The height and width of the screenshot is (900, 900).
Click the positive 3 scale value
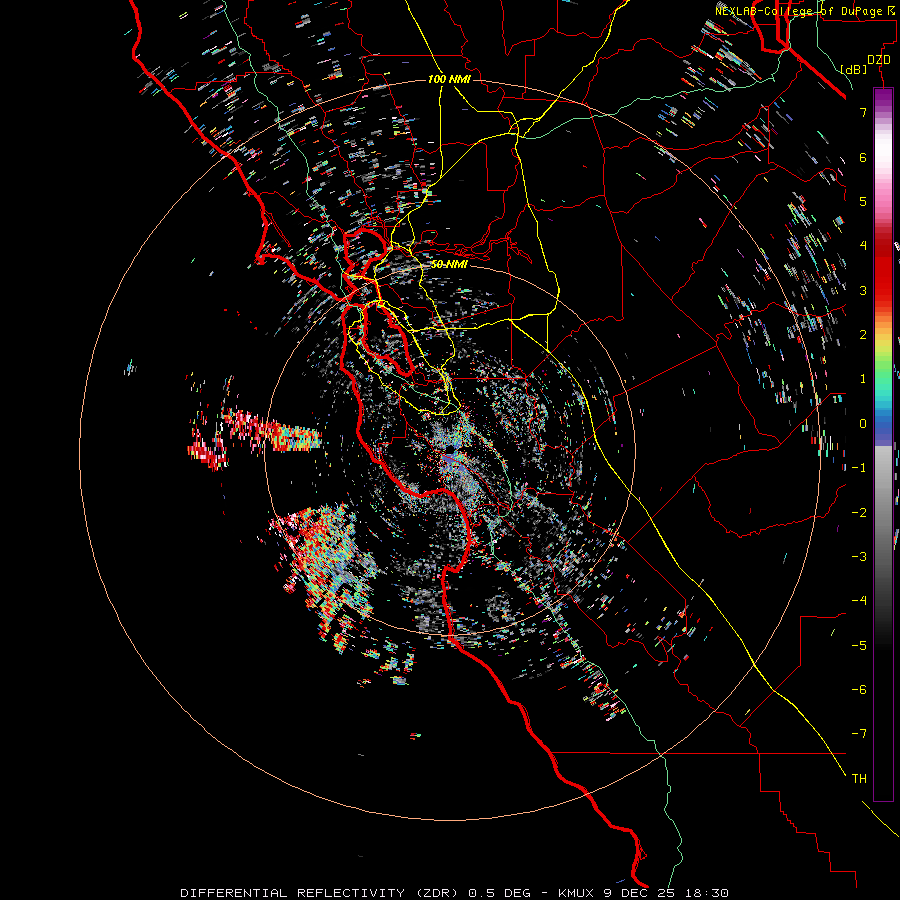click(x=863, y=290)
